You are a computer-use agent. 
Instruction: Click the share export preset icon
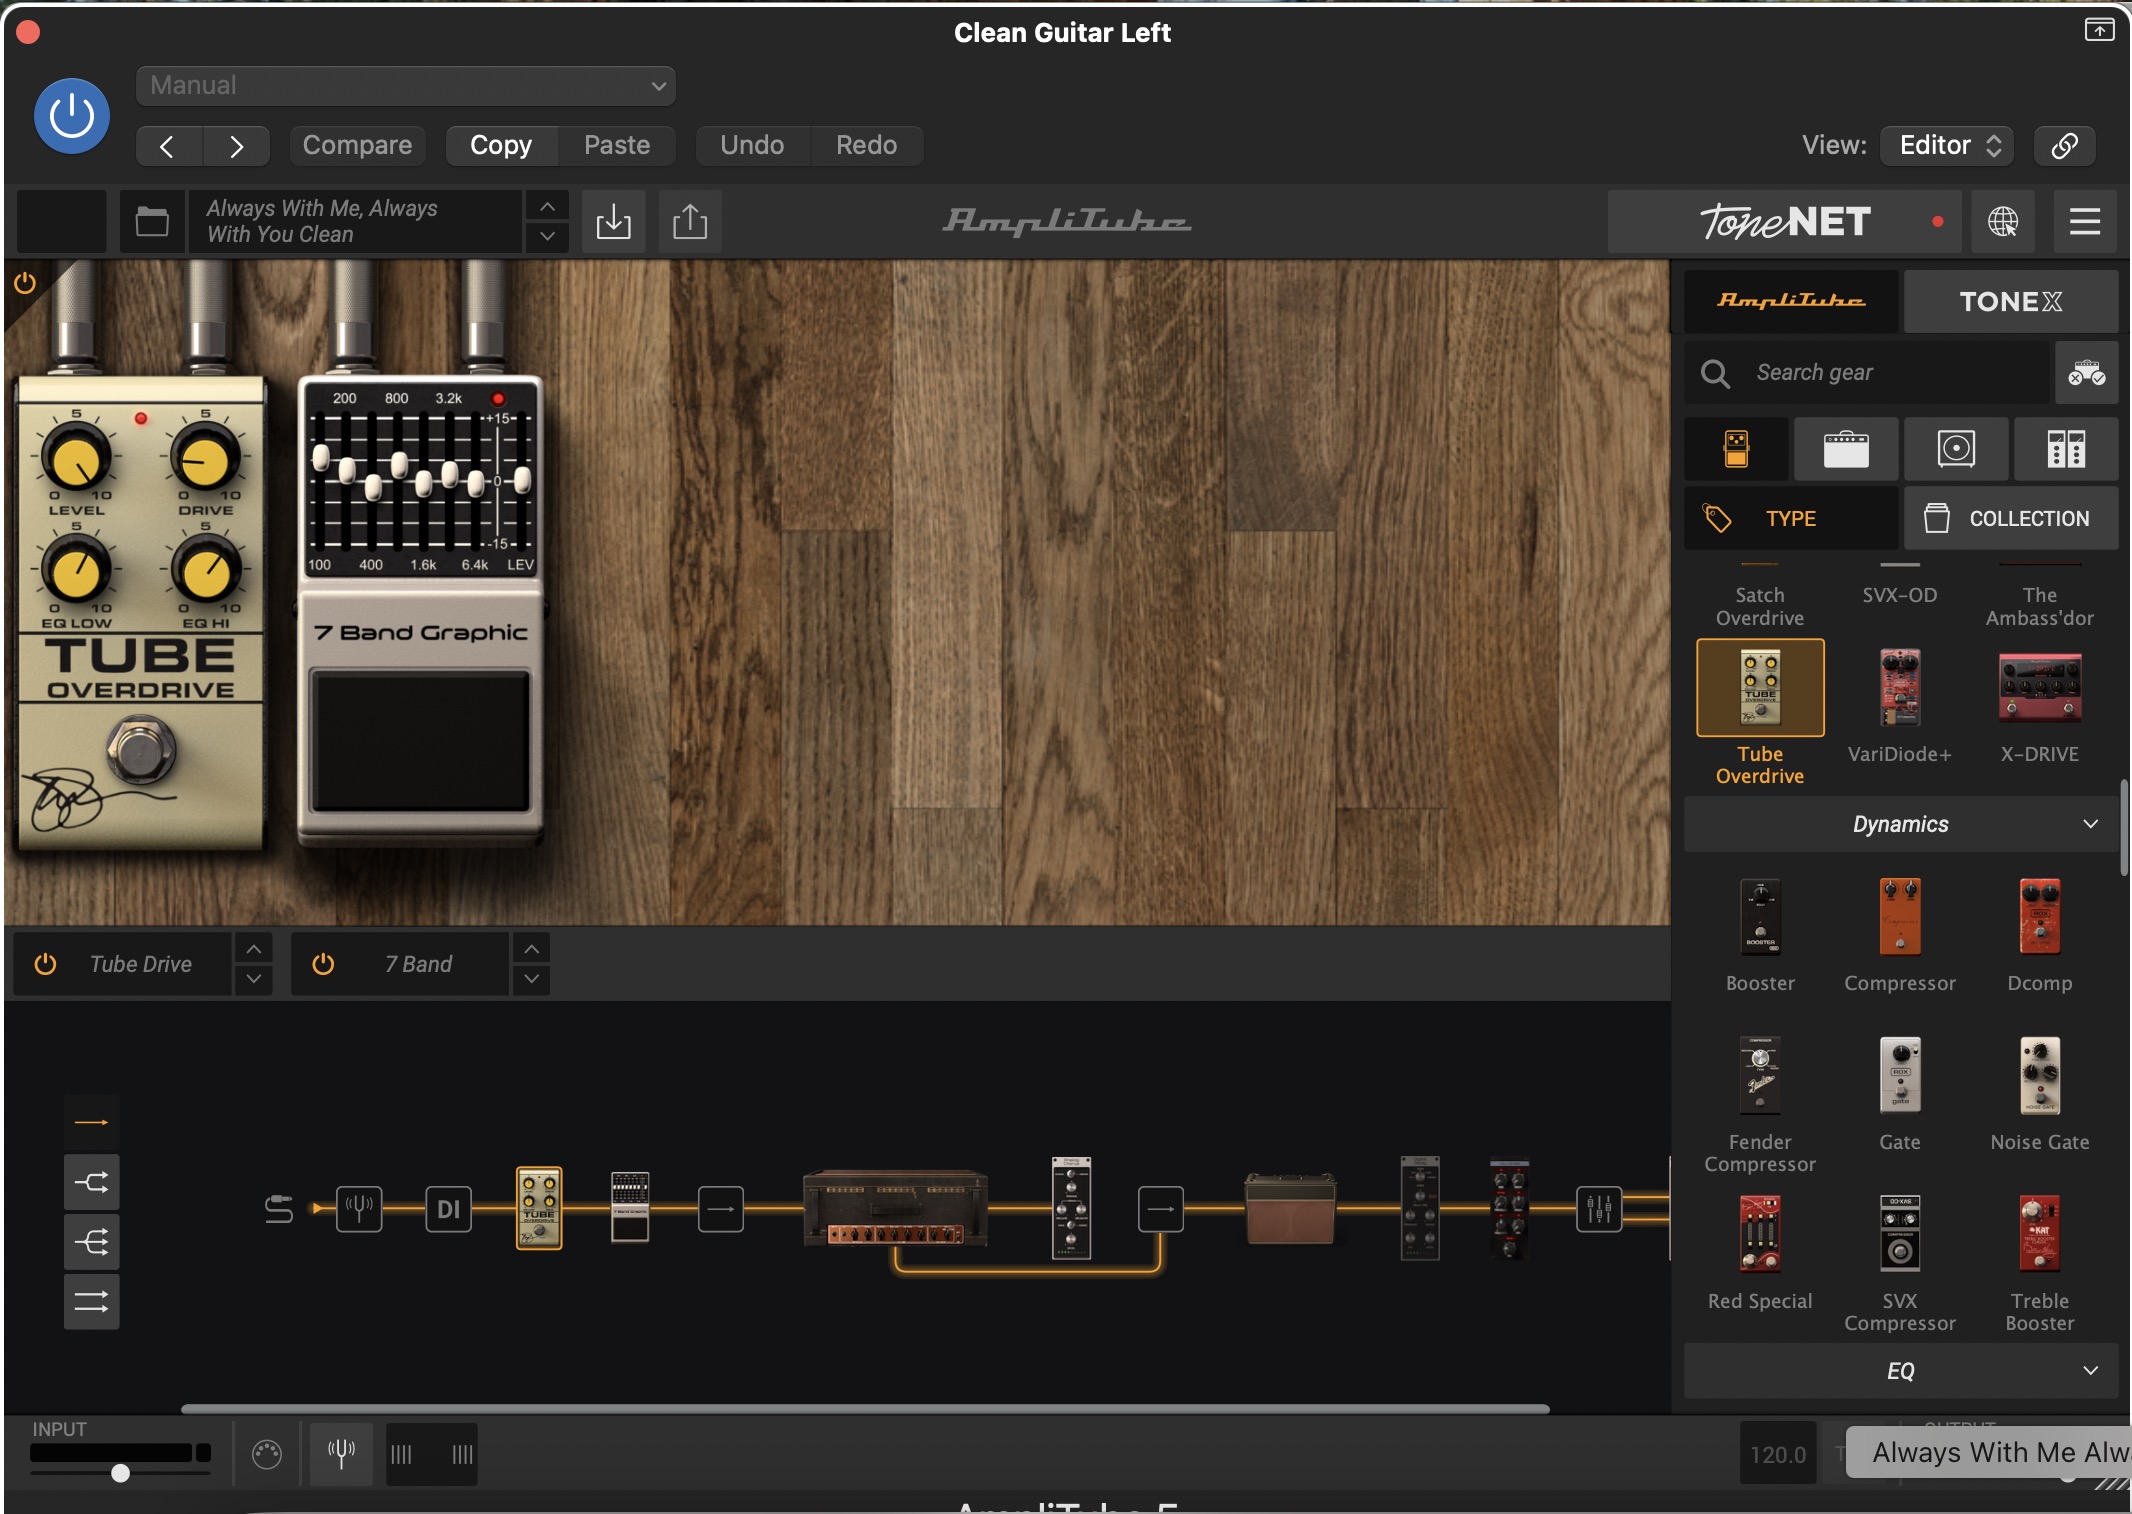coord(690,221)
